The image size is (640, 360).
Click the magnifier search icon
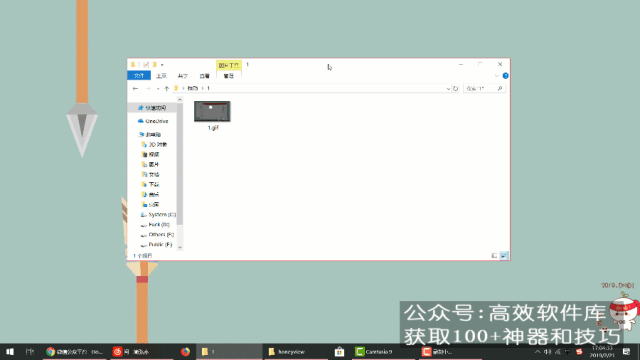tap(500, 89)
